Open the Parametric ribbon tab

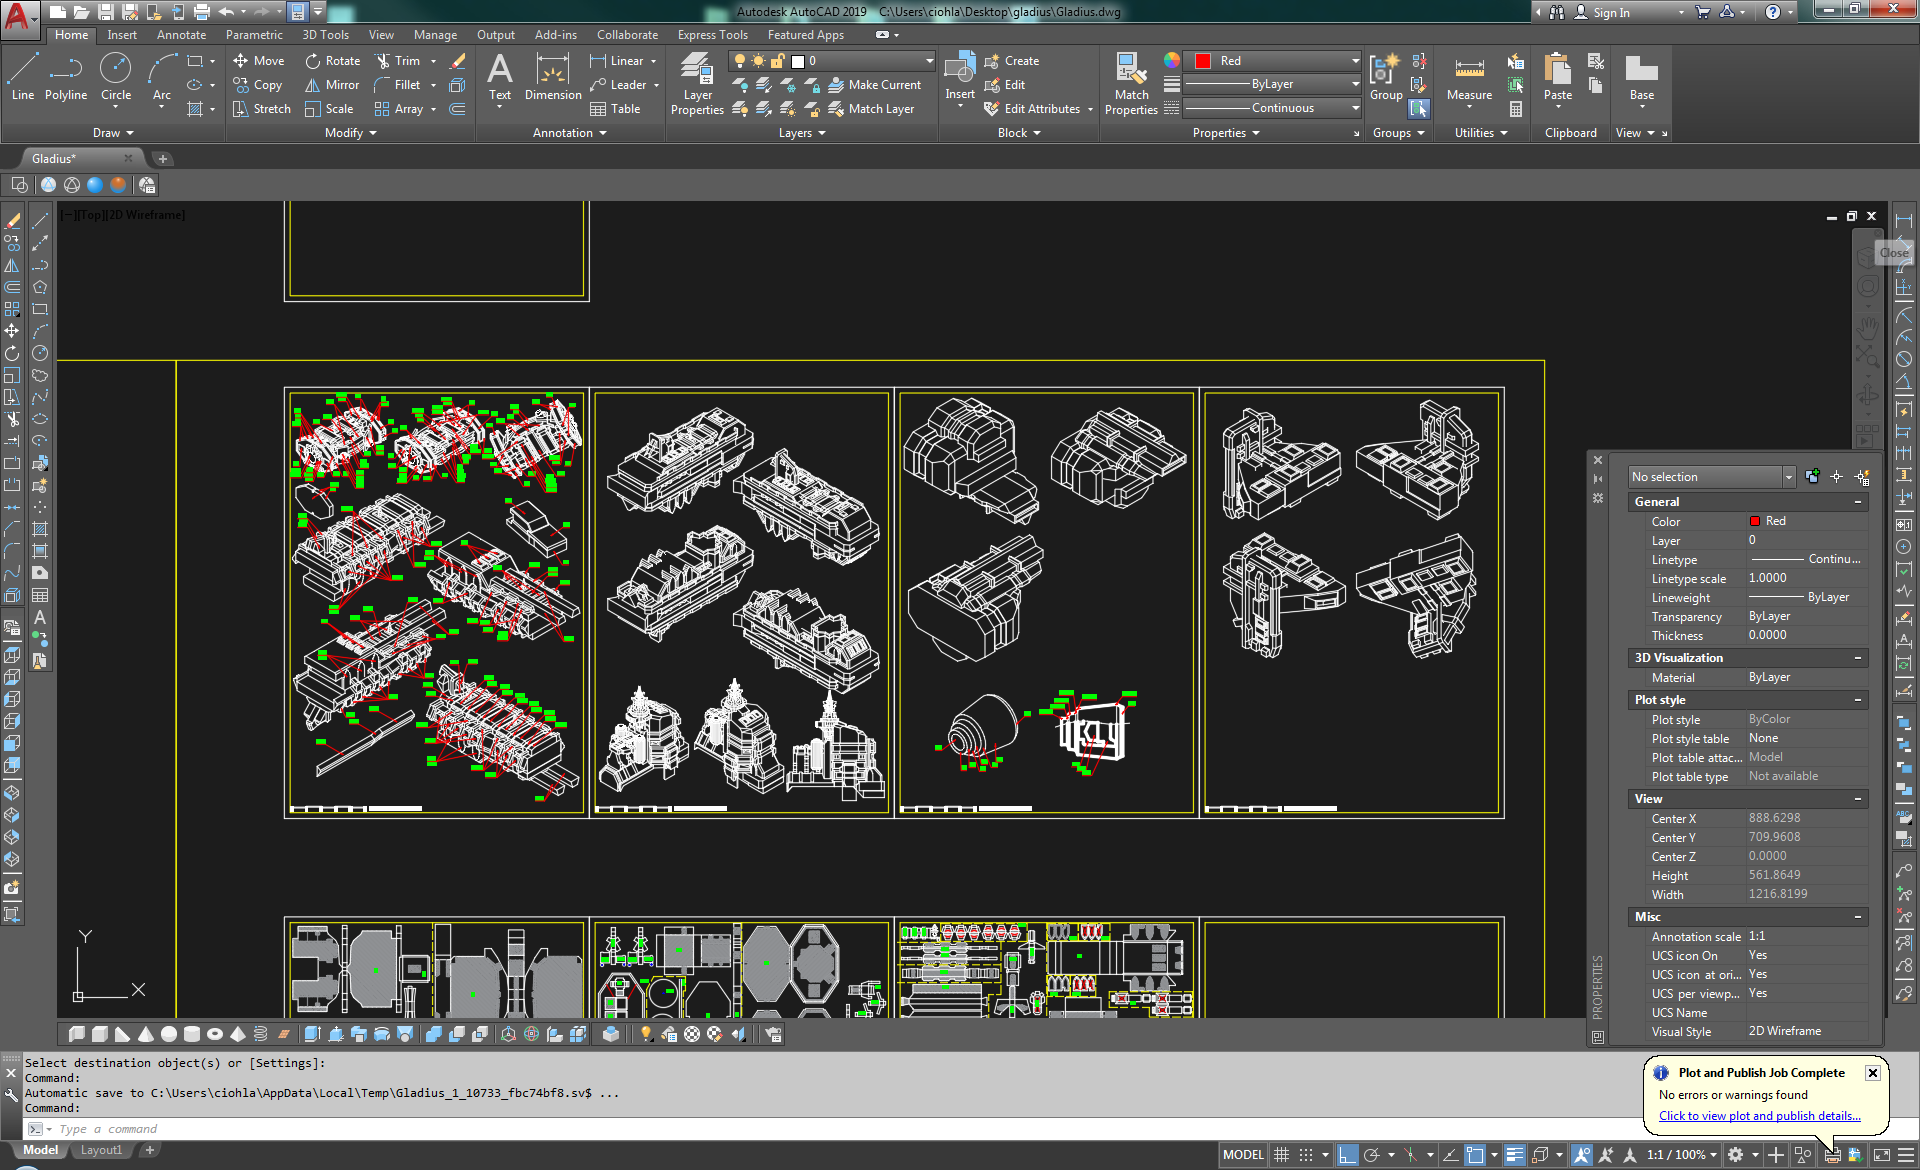[254, 35]
